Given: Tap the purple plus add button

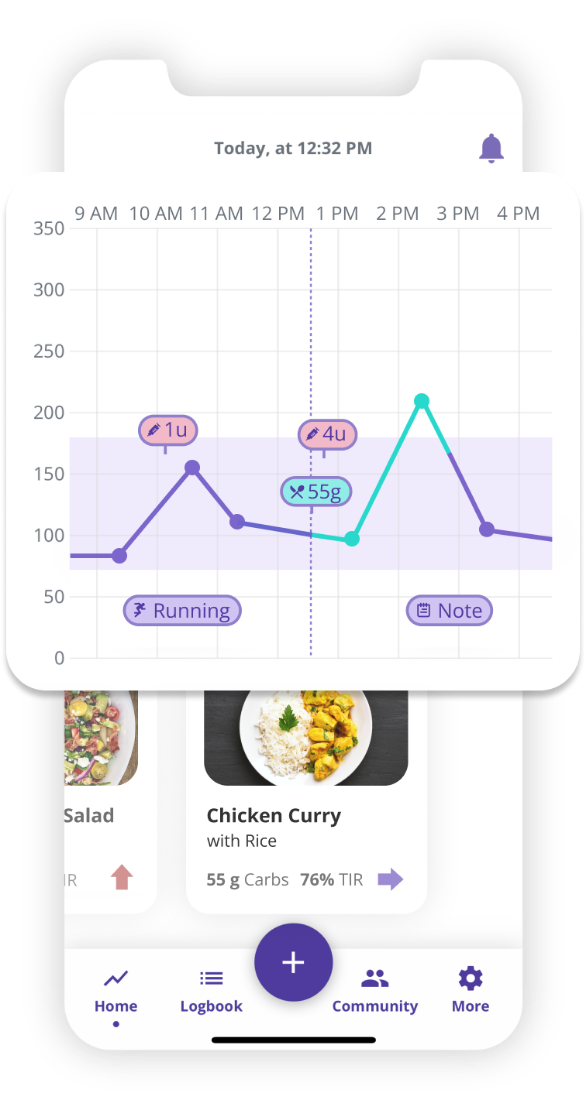Looking at the screenshot, I should [x=293, y=963].
